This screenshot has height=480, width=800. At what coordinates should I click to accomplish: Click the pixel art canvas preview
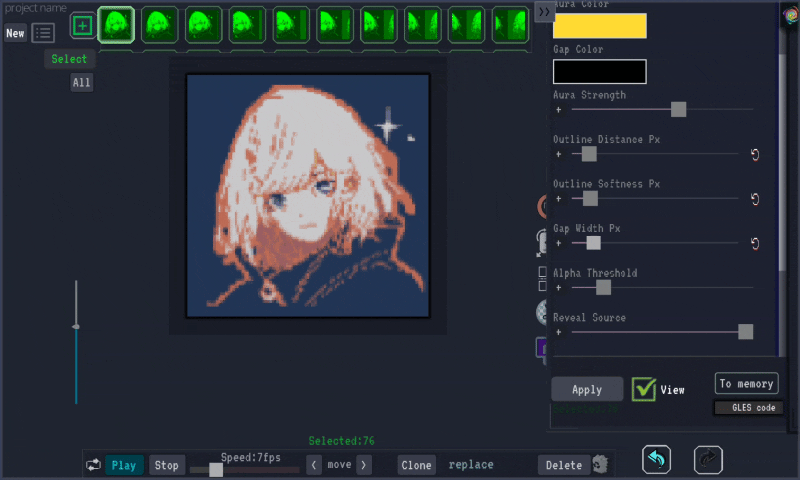[308, 196]
